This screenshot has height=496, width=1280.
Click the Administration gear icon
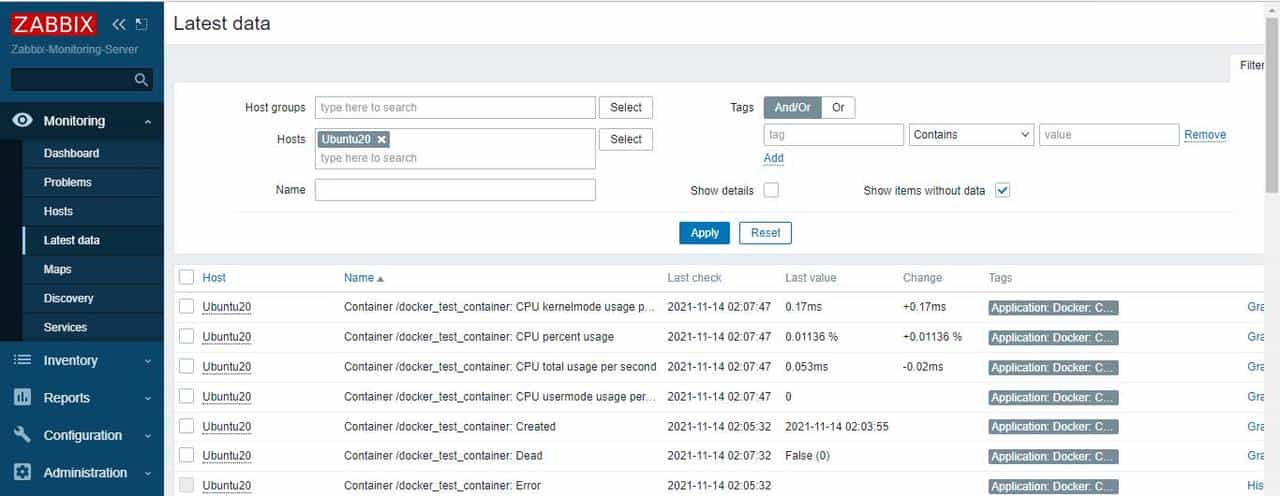[x=22, y=472]
